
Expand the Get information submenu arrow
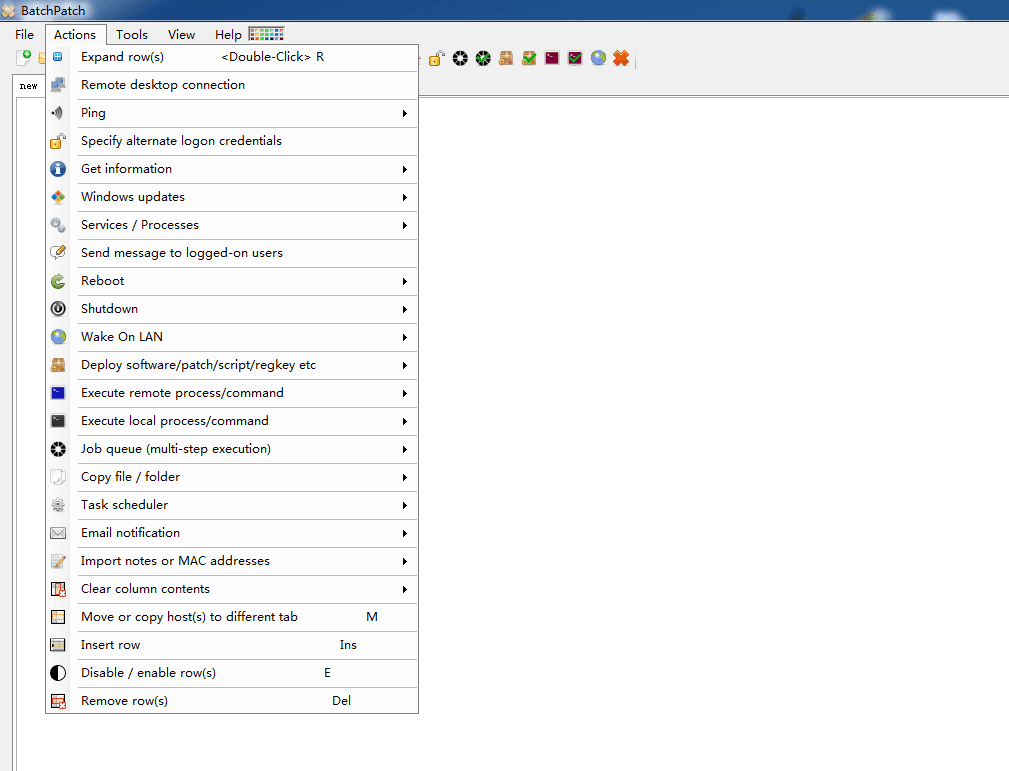[x=405, y=169]
